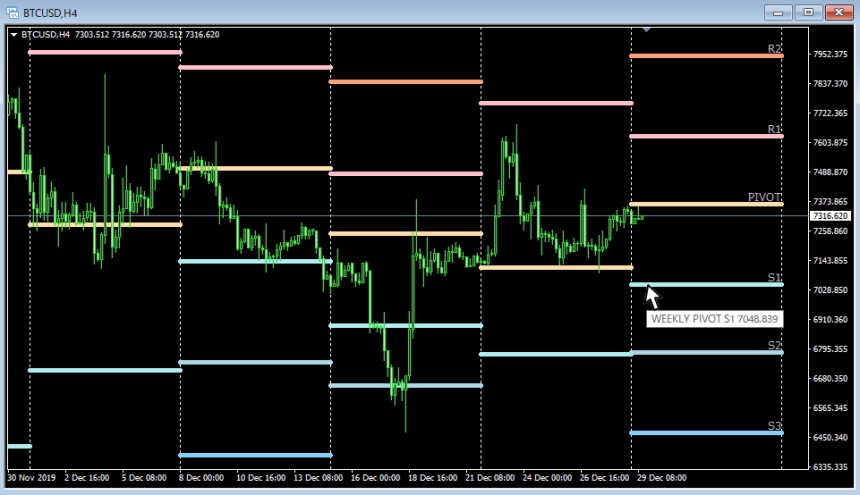Click the 7952.375 price scale value

[x=830, y=54]
